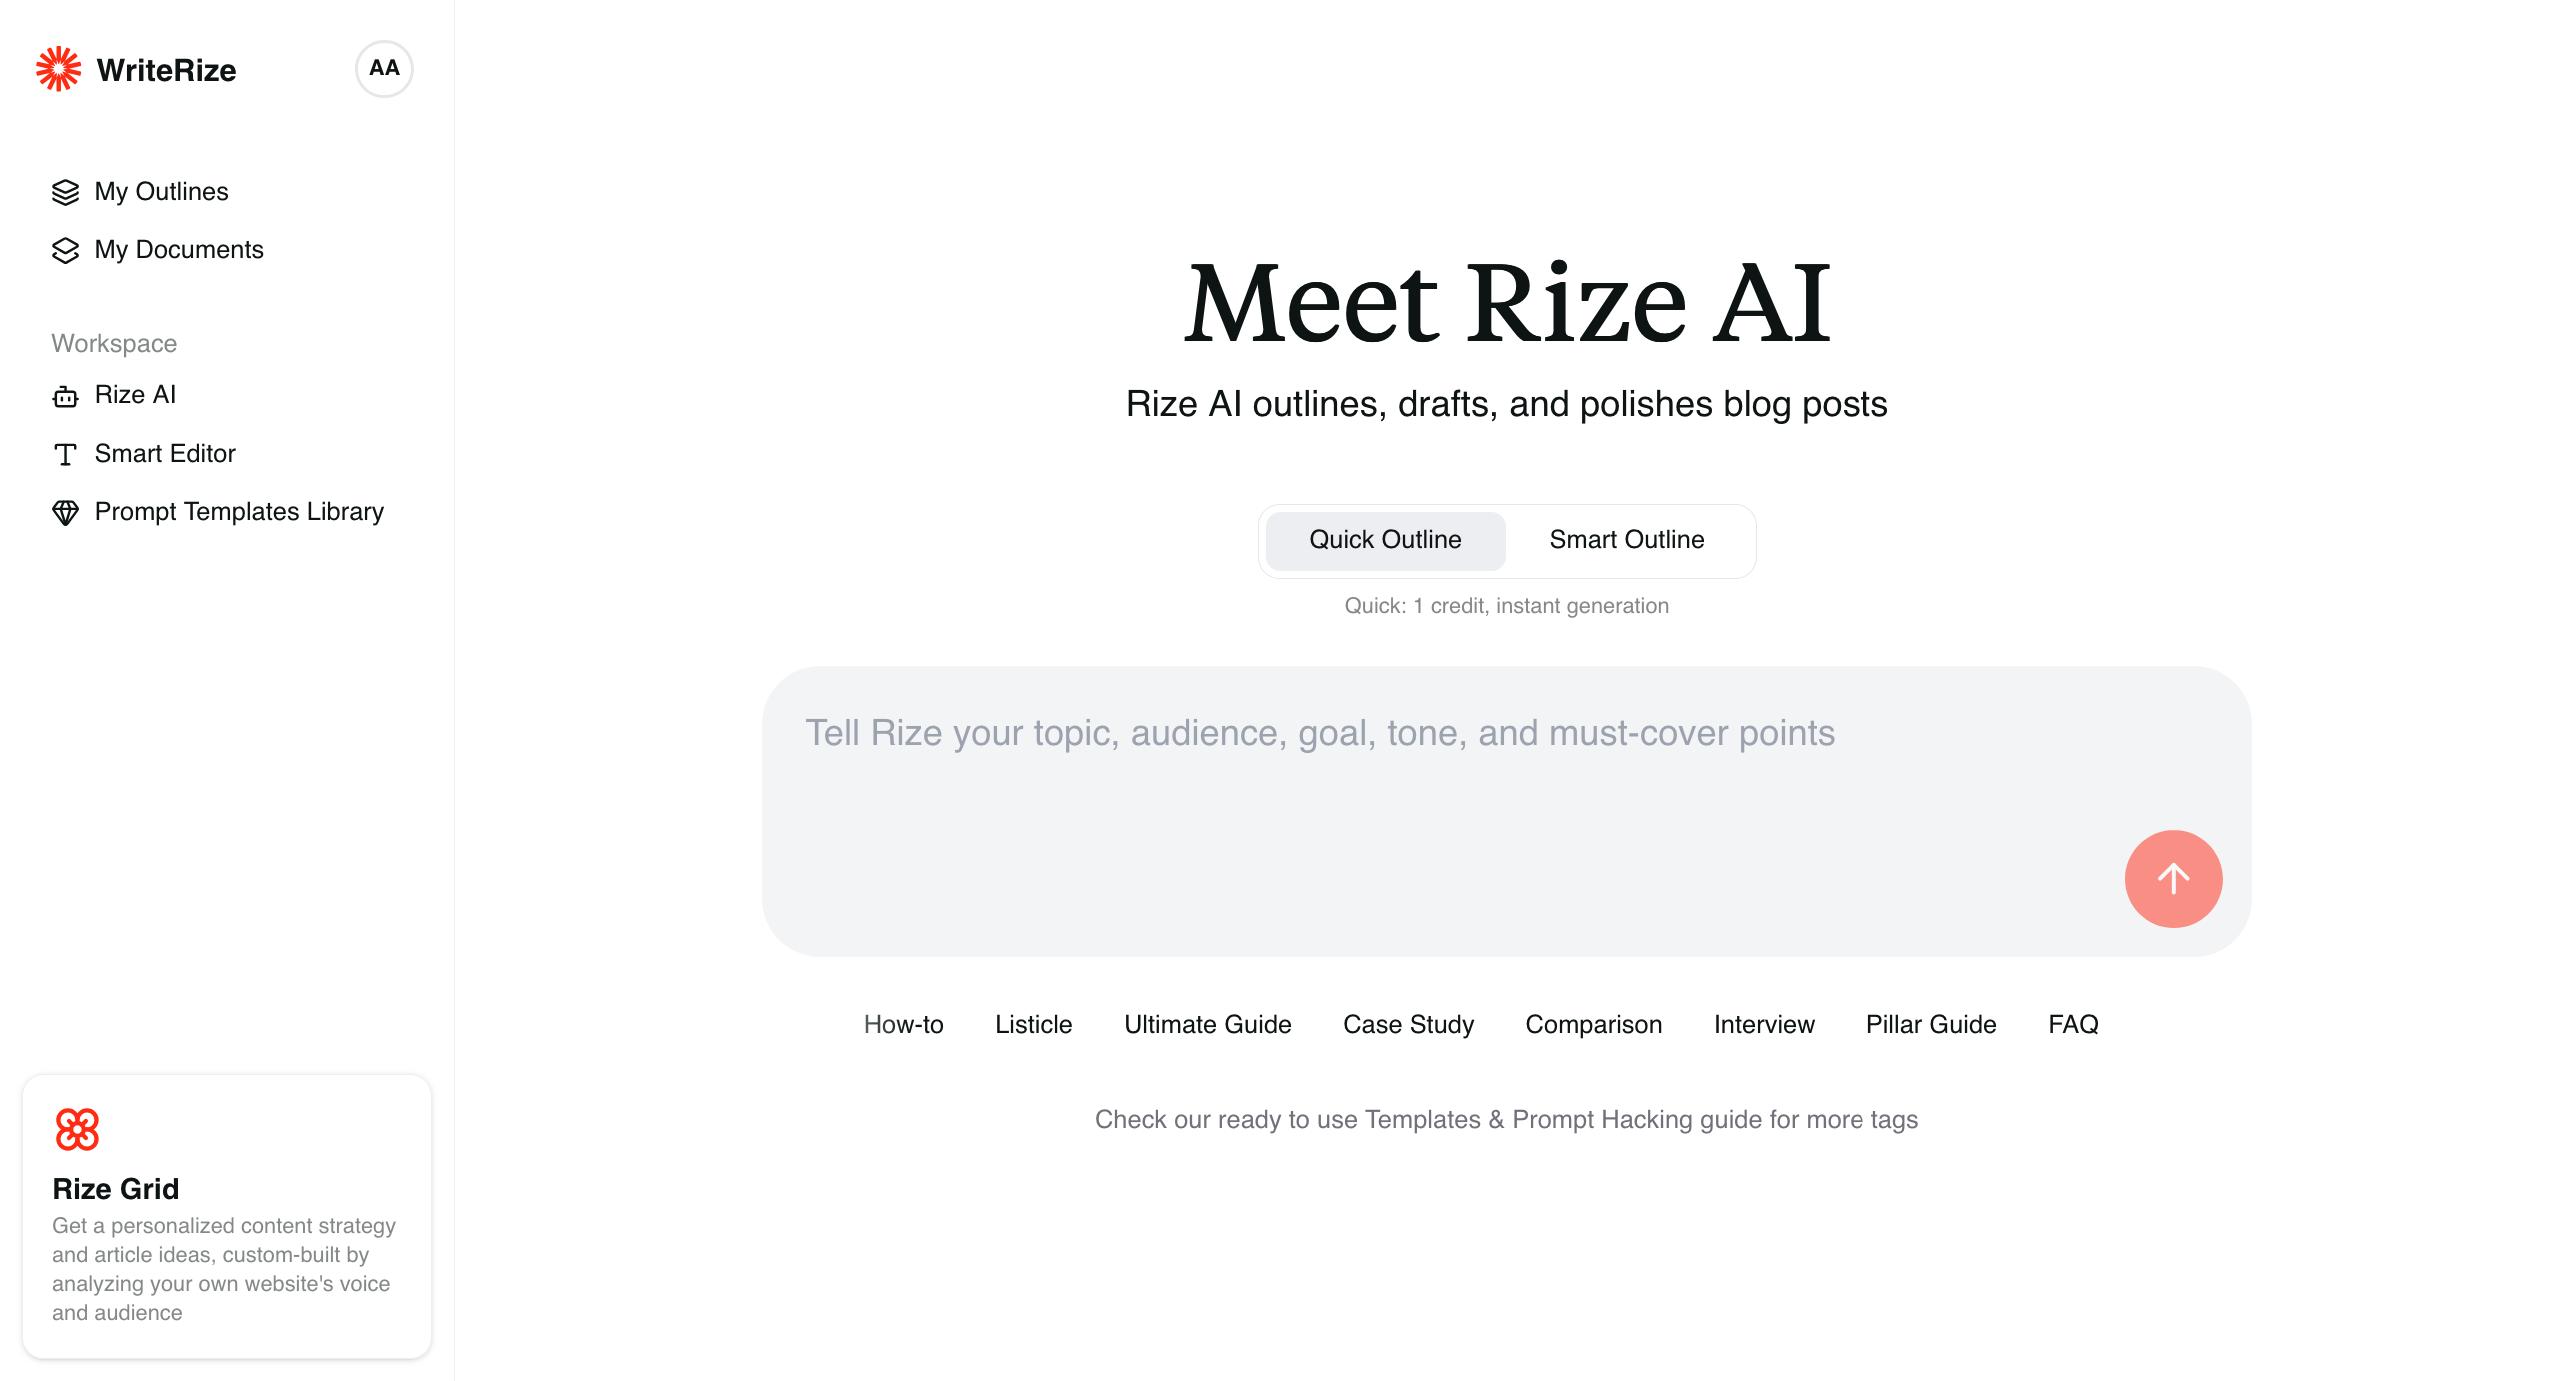Open My Documents using its sidebar icon
2560x1381 pixels.
click(66, 251)
